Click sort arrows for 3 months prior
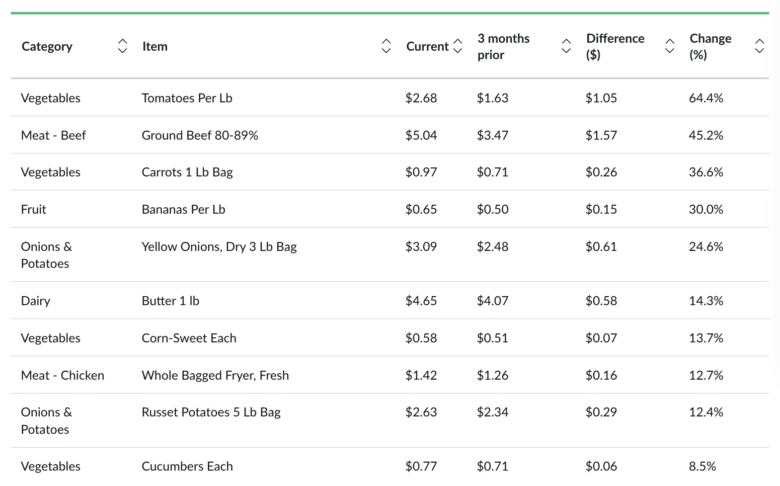Image resolution: width=780 pixels, height=486 pixels. [x=566, y=46]
